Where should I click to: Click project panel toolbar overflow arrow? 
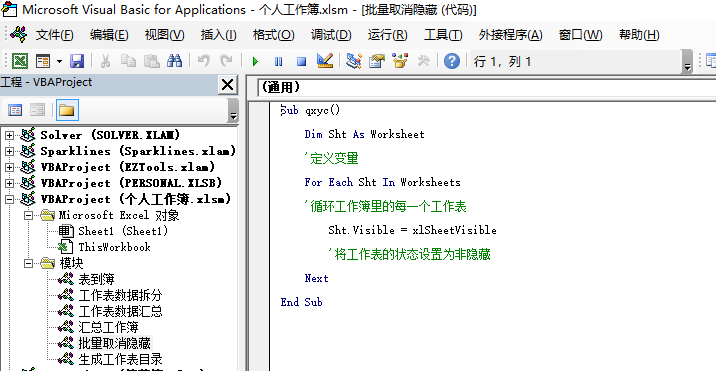pos(233,111)
